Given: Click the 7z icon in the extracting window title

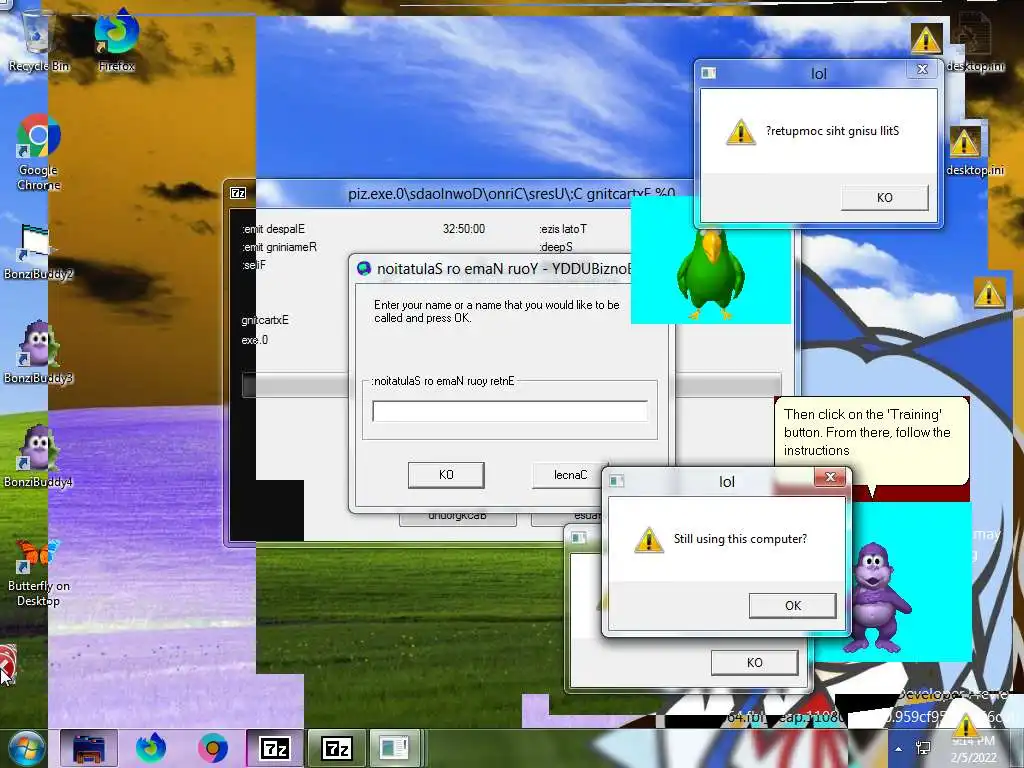Looking at the screenshot, I should pos(238,193).
